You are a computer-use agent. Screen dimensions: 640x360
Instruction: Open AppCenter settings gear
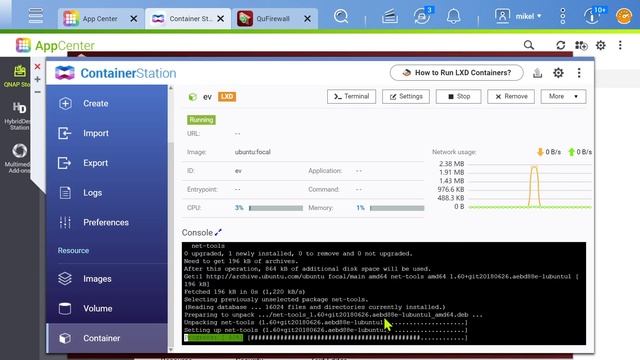tap(600, 45)
